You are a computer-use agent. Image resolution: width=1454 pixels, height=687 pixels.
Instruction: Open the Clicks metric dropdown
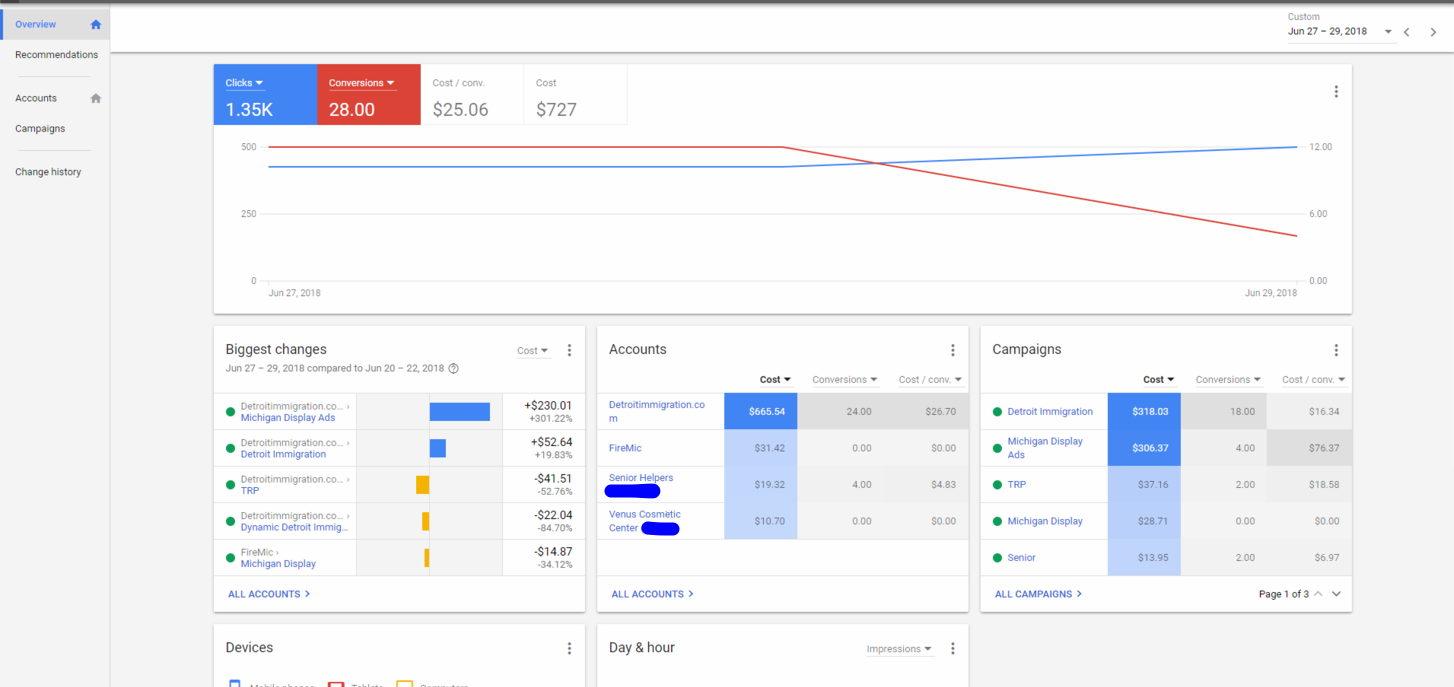tap(244, 83)
